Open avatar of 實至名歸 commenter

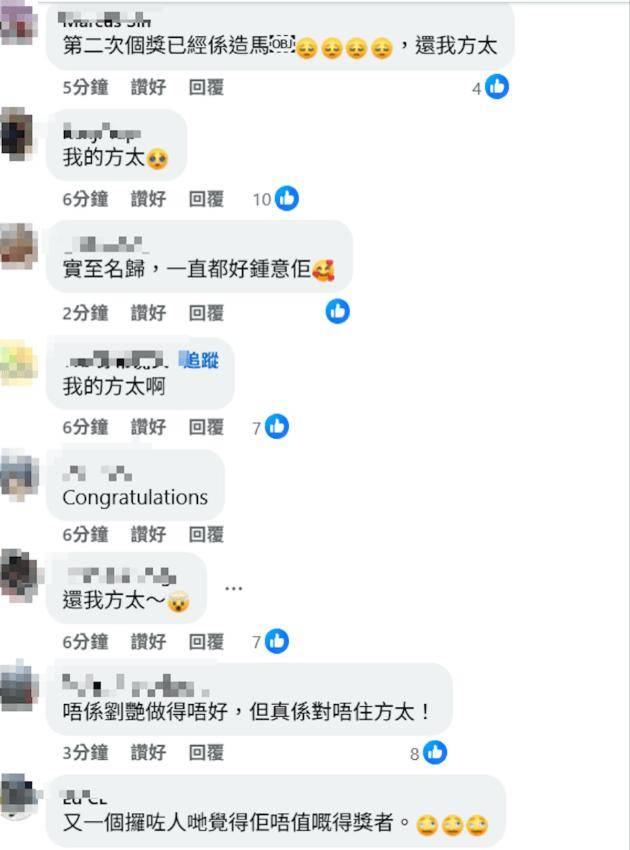click(x=20, y=247)
